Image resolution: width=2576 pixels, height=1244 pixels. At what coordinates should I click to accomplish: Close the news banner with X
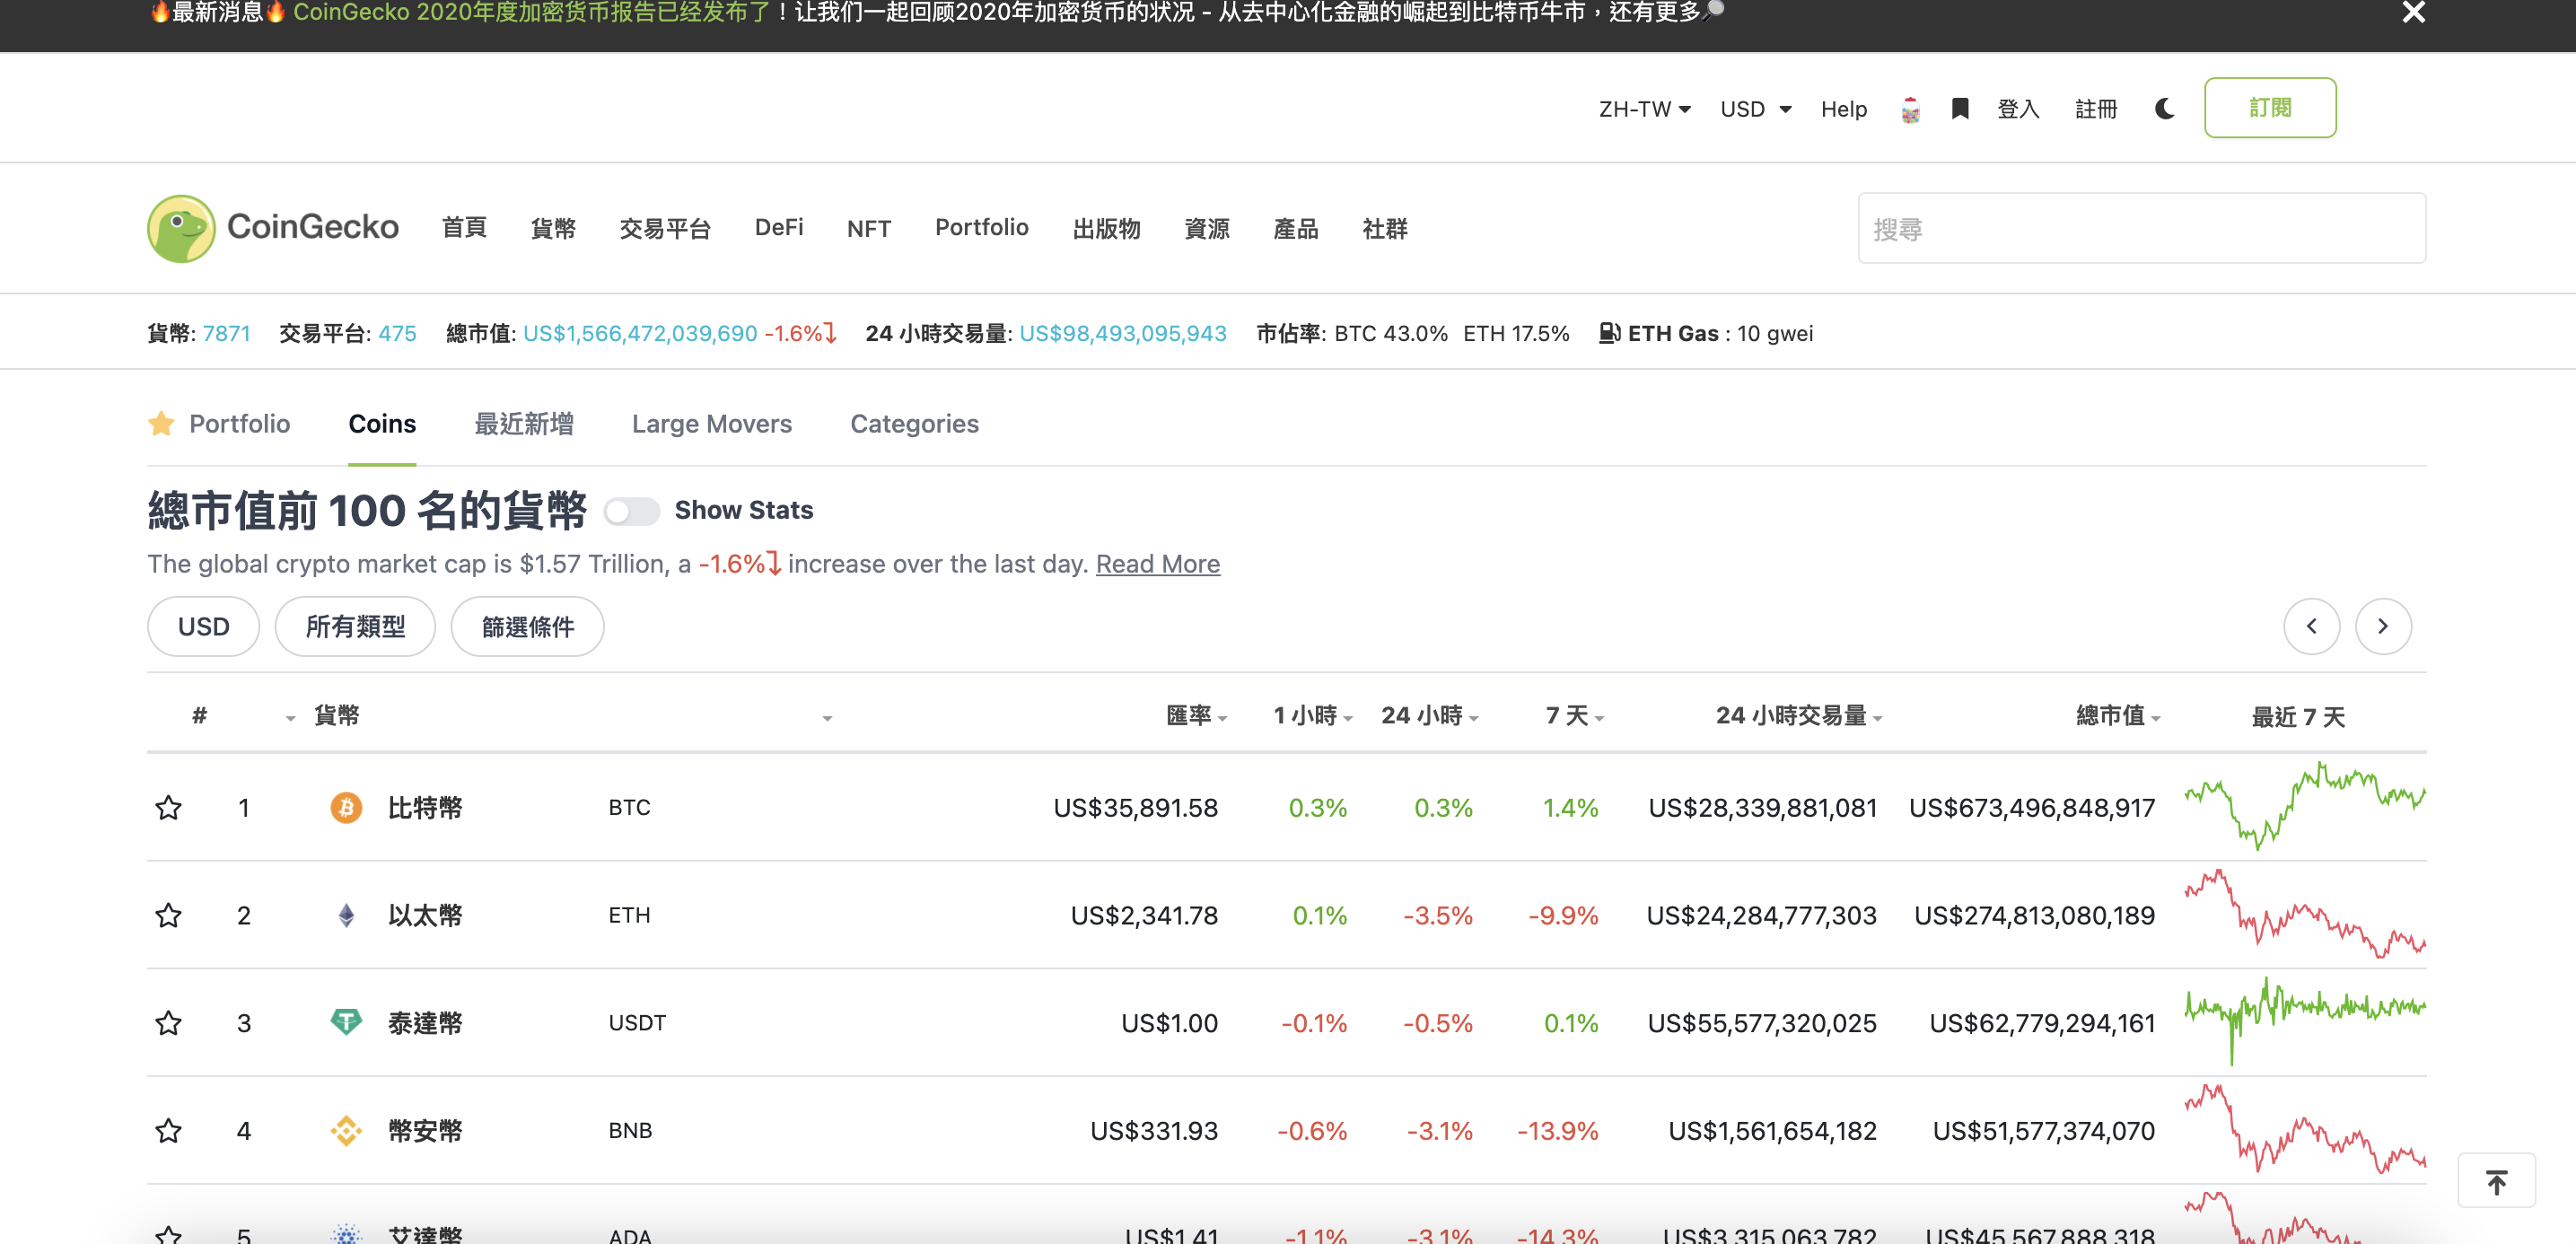pyautogui.click(x=2413, y=12)
